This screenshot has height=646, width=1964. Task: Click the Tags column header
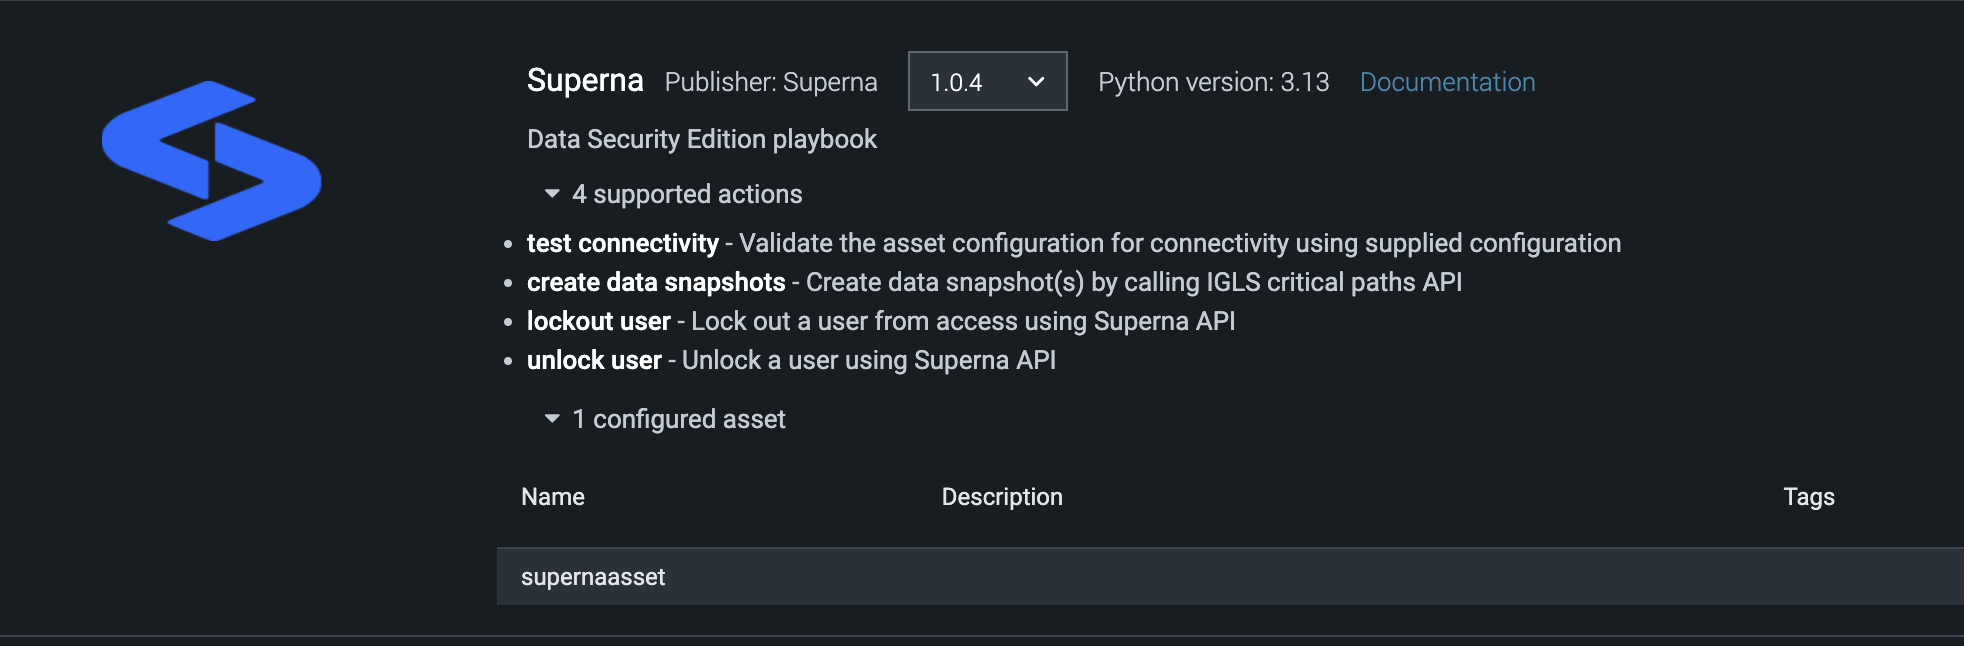click(1808, 497)
